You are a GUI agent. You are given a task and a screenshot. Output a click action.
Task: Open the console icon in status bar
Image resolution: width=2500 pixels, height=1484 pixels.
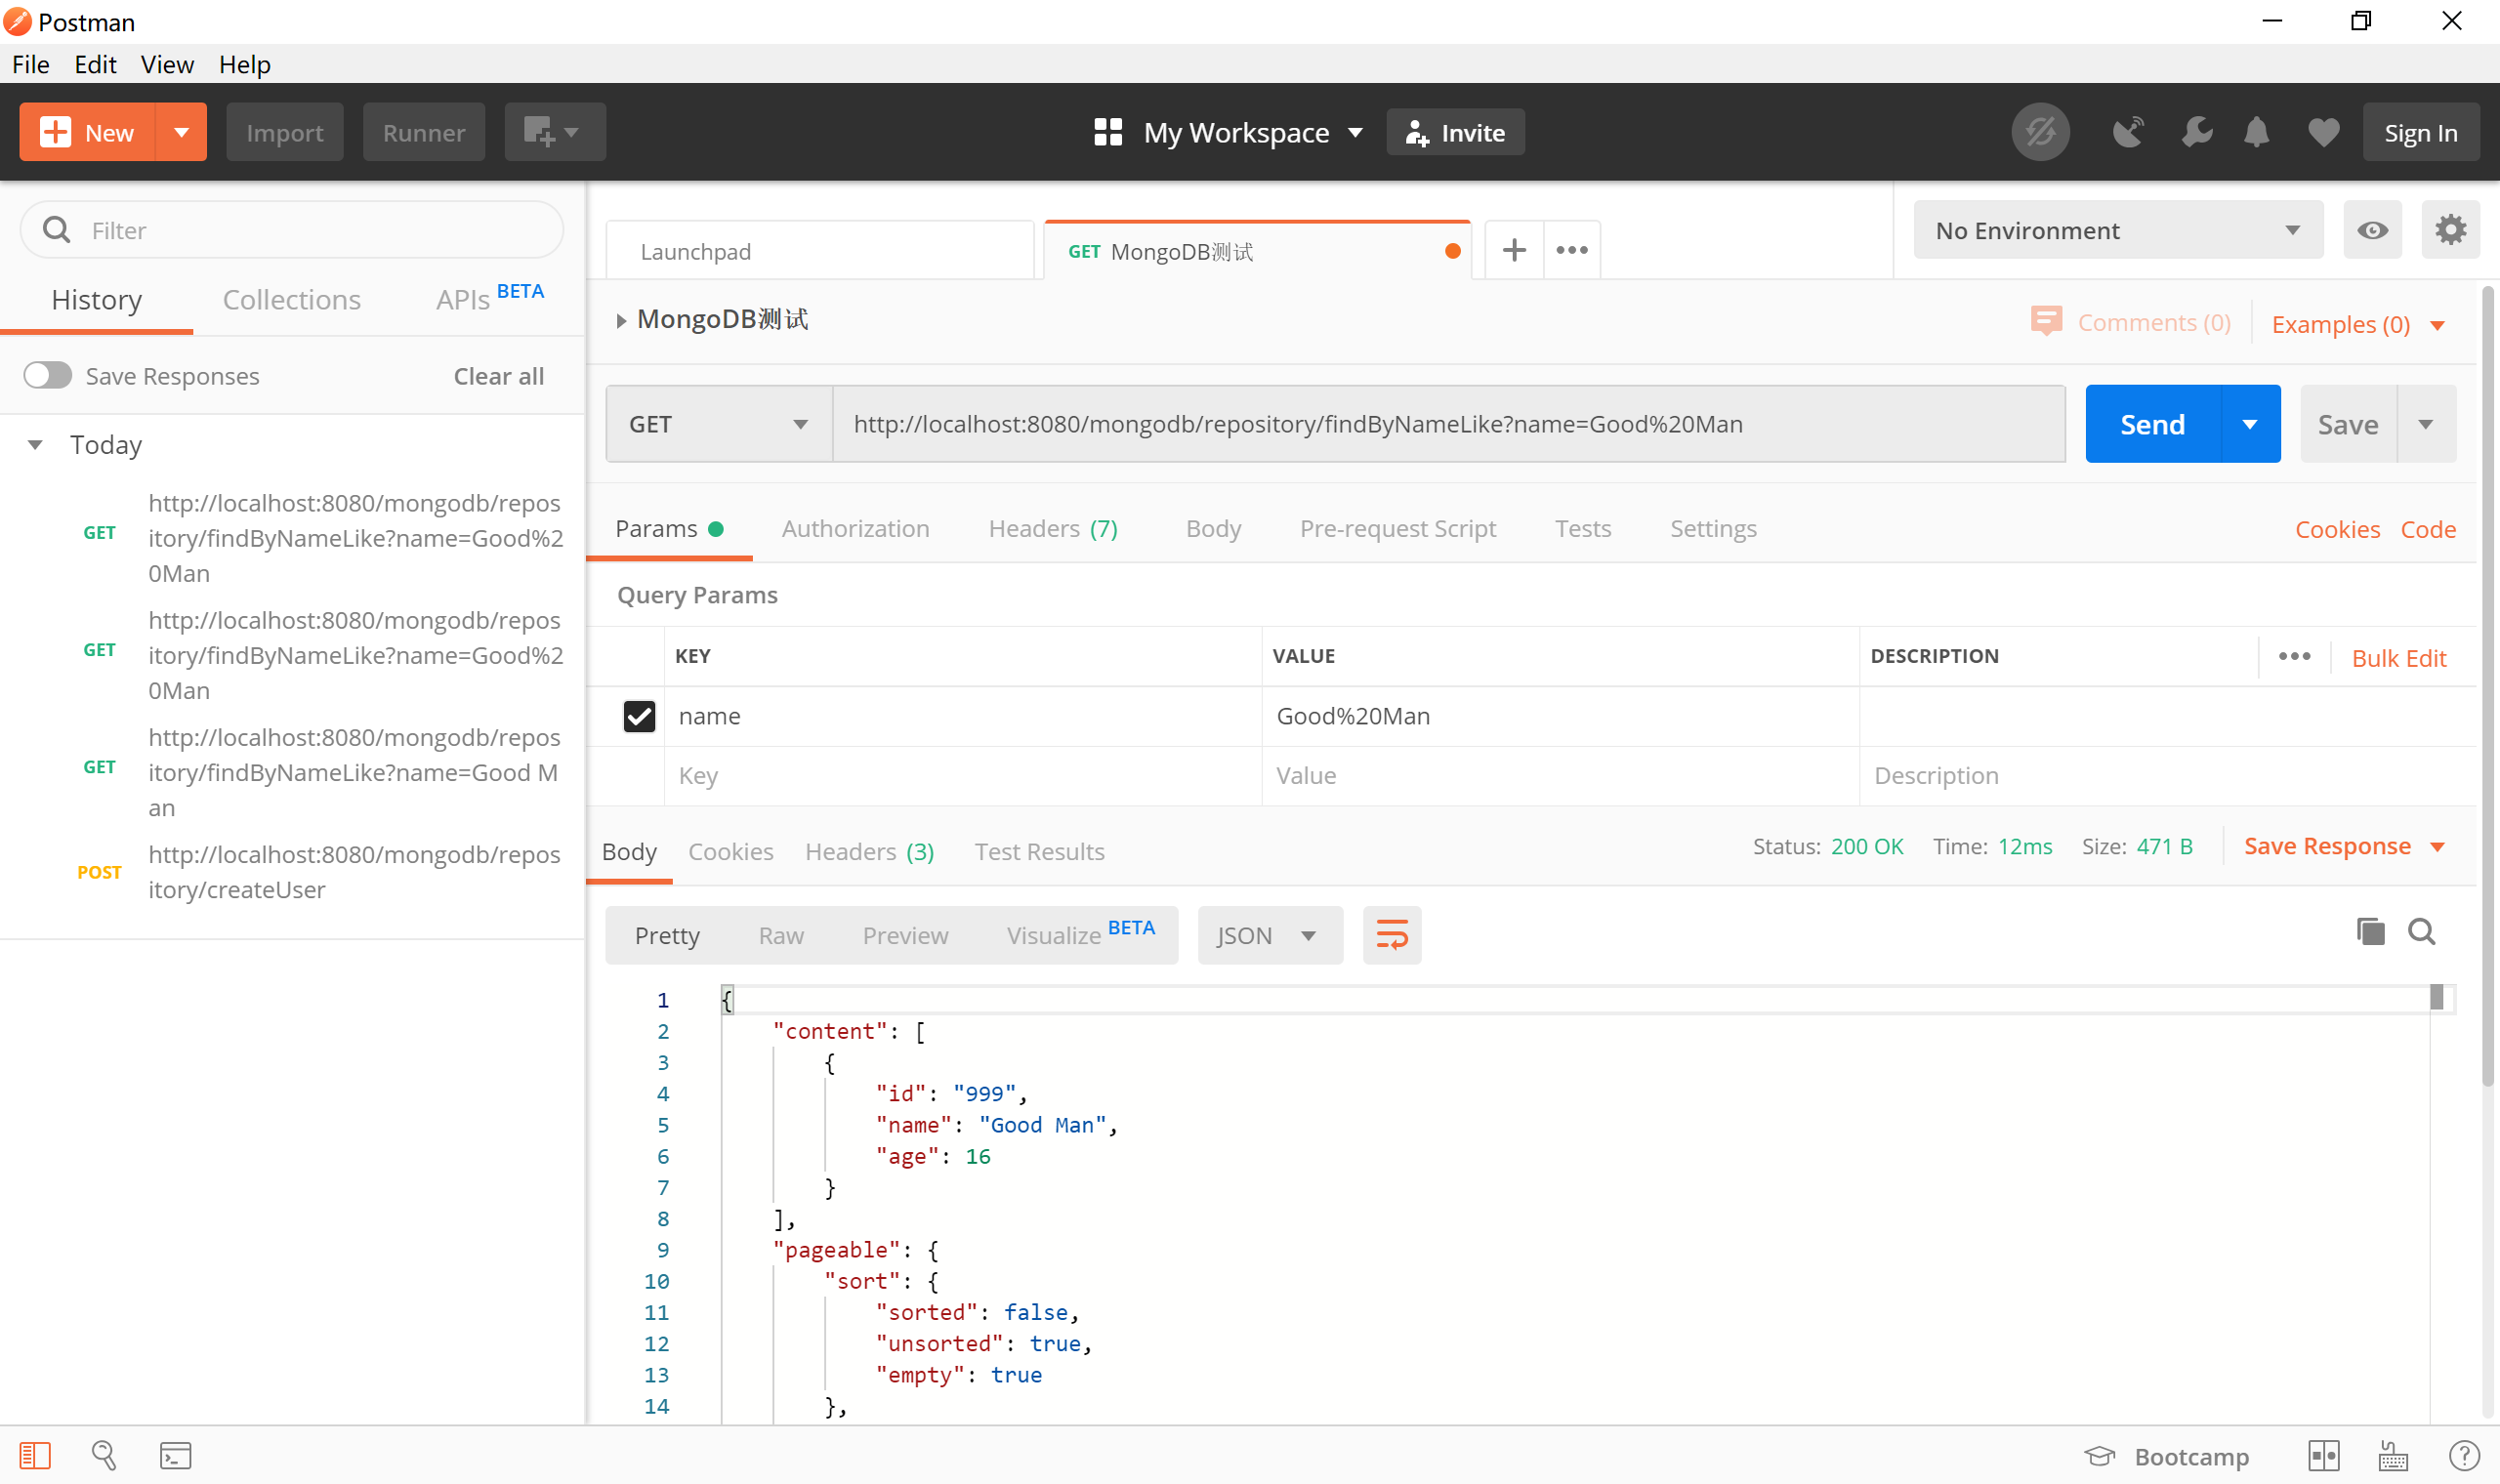[x=175, y=1455]
